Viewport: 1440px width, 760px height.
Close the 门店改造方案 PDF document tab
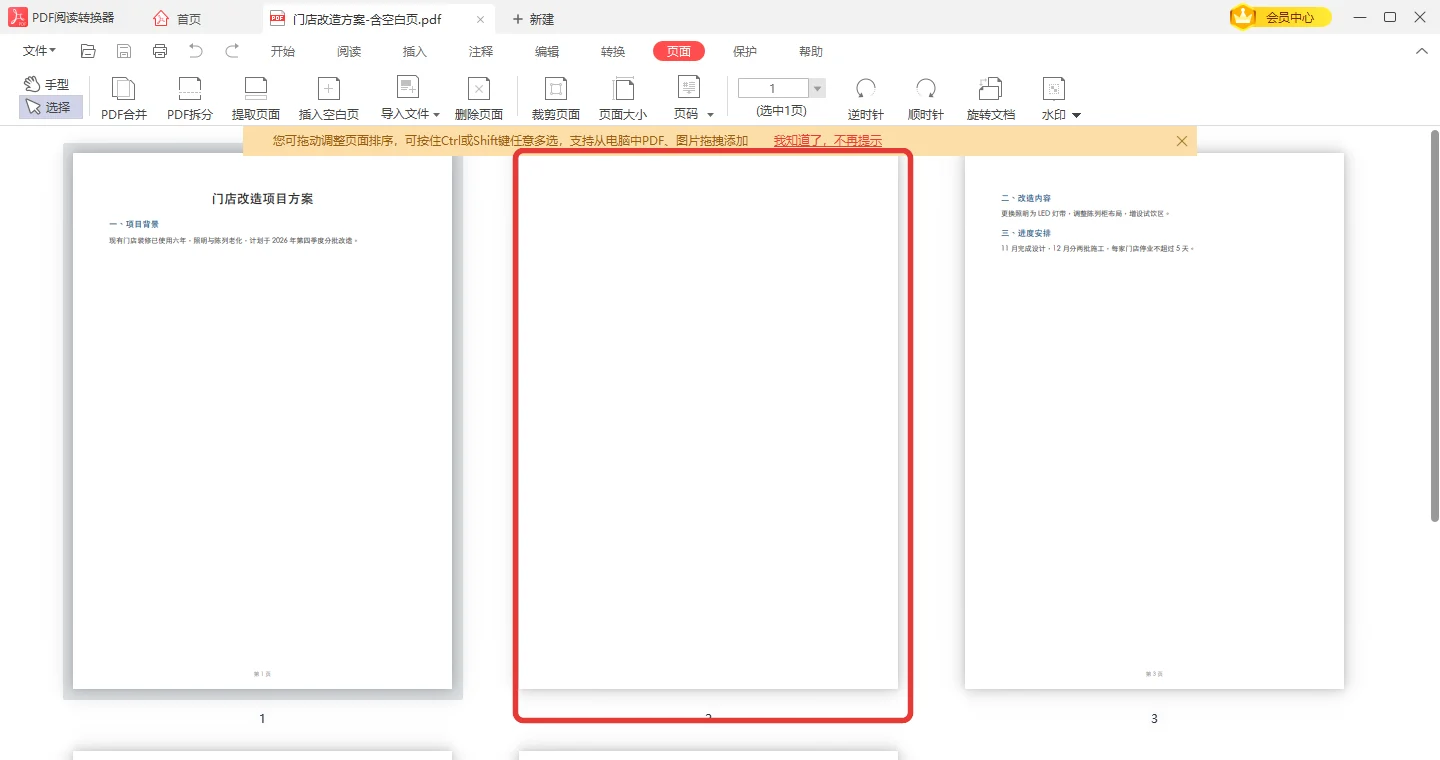[x=480, y=19]
